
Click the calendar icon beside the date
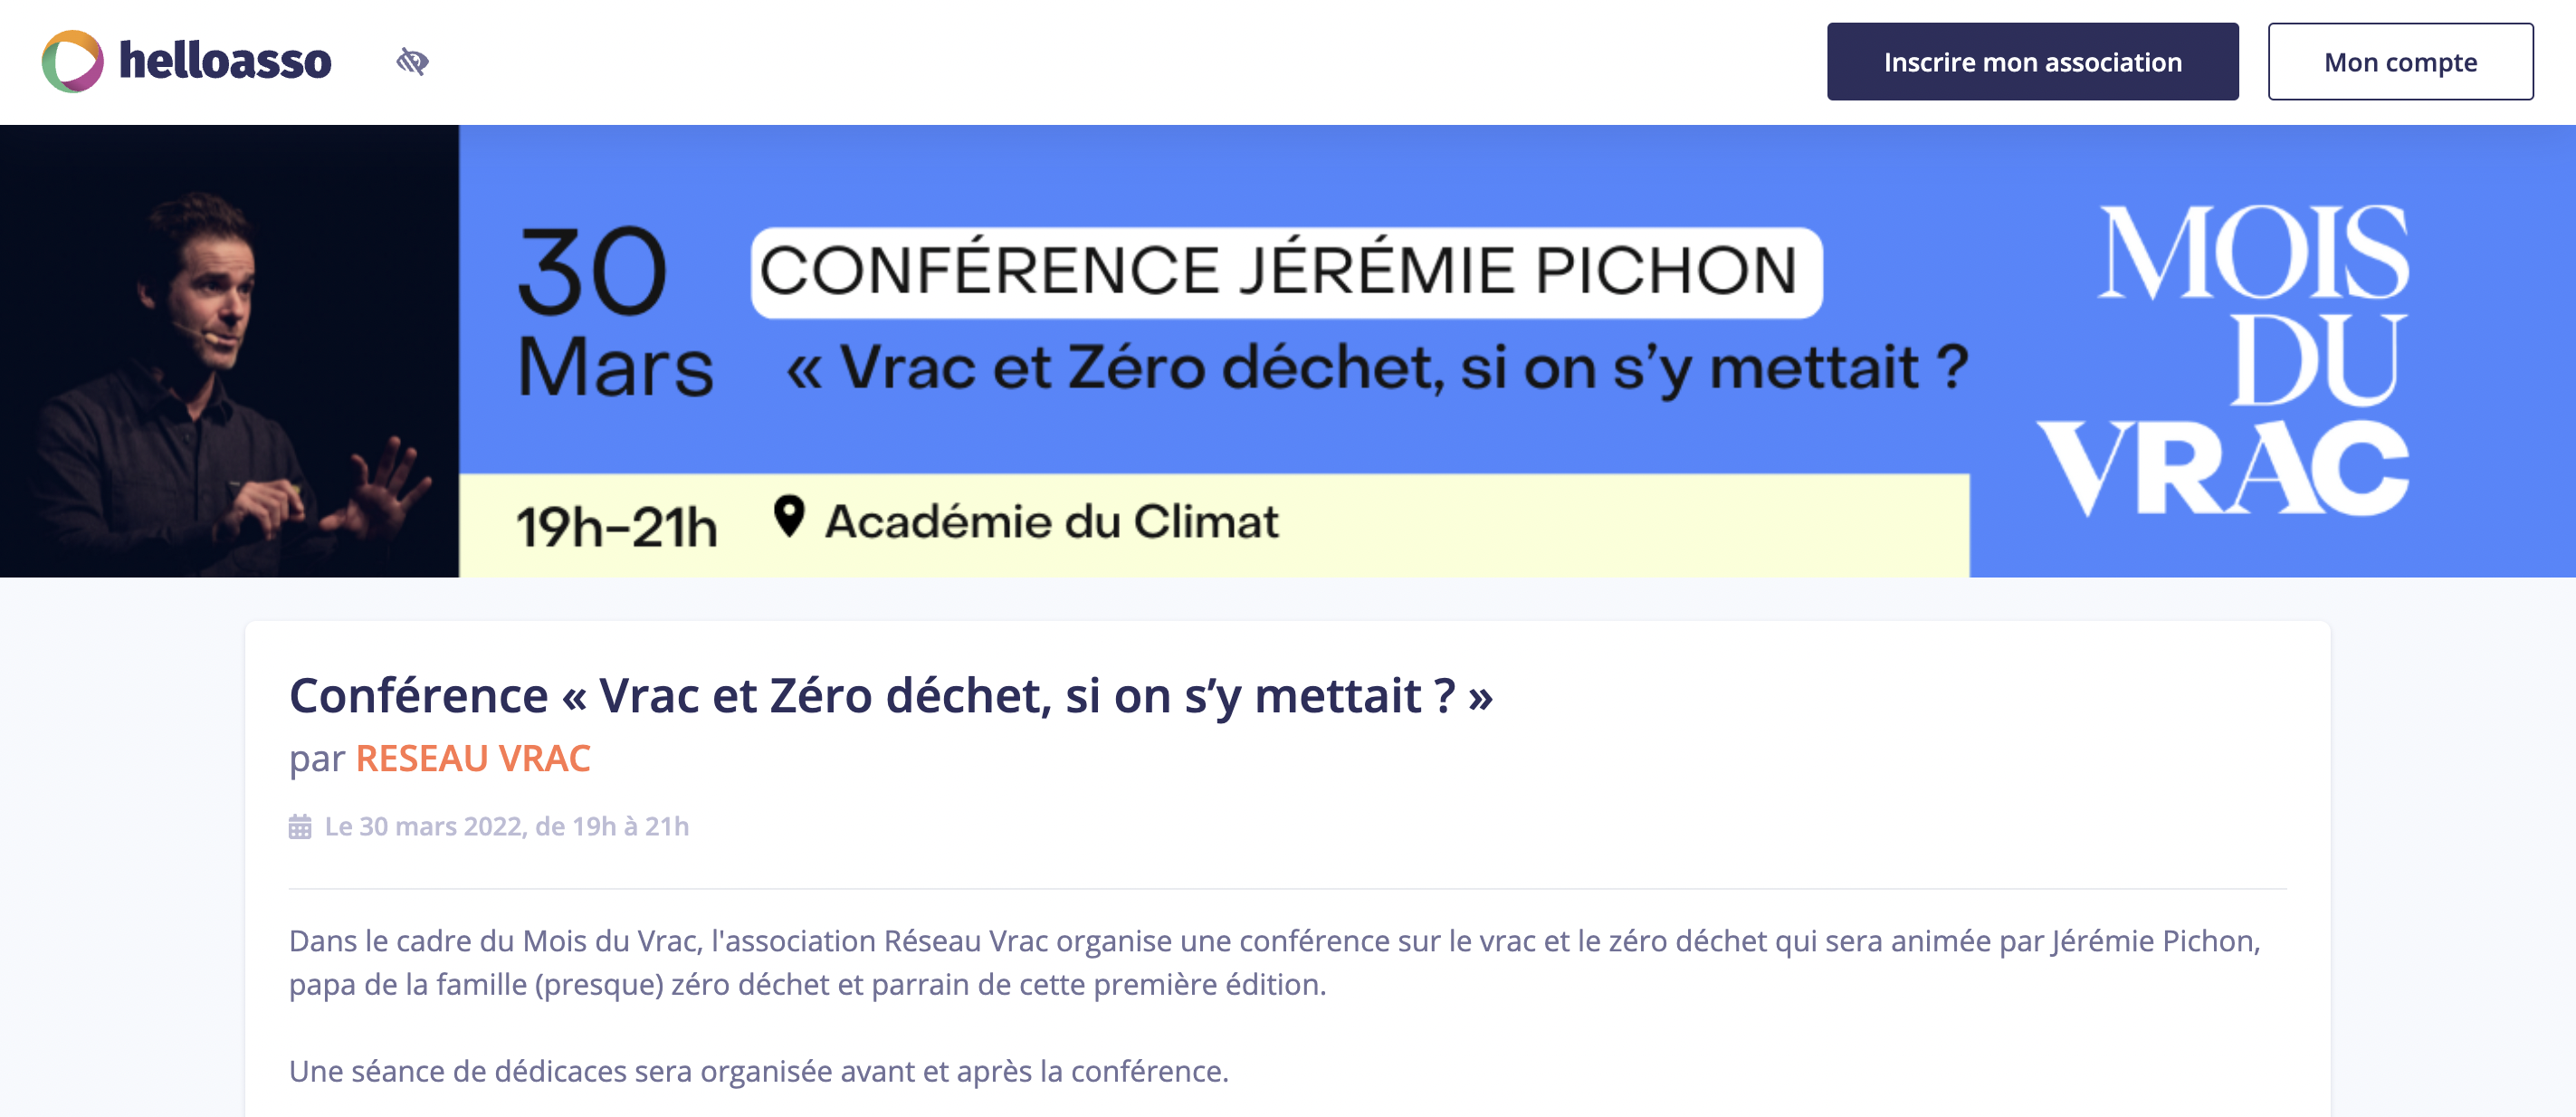click(300, 827)
